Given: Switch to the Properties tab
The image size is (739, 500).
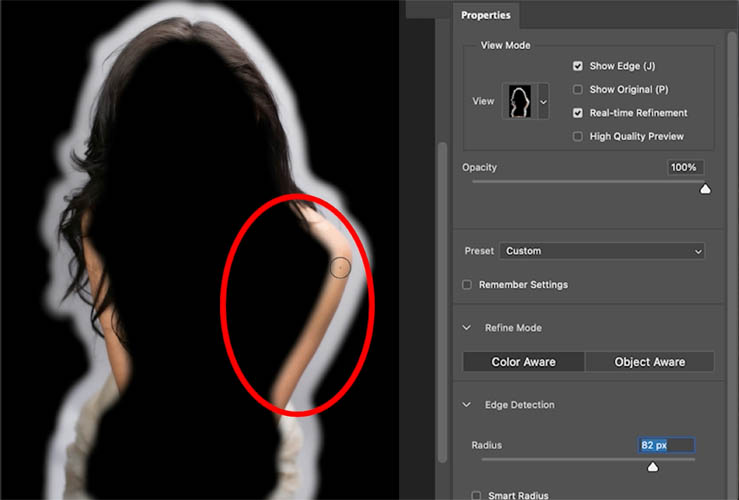Looking at the screenshot, I should [x=485, y=15].
